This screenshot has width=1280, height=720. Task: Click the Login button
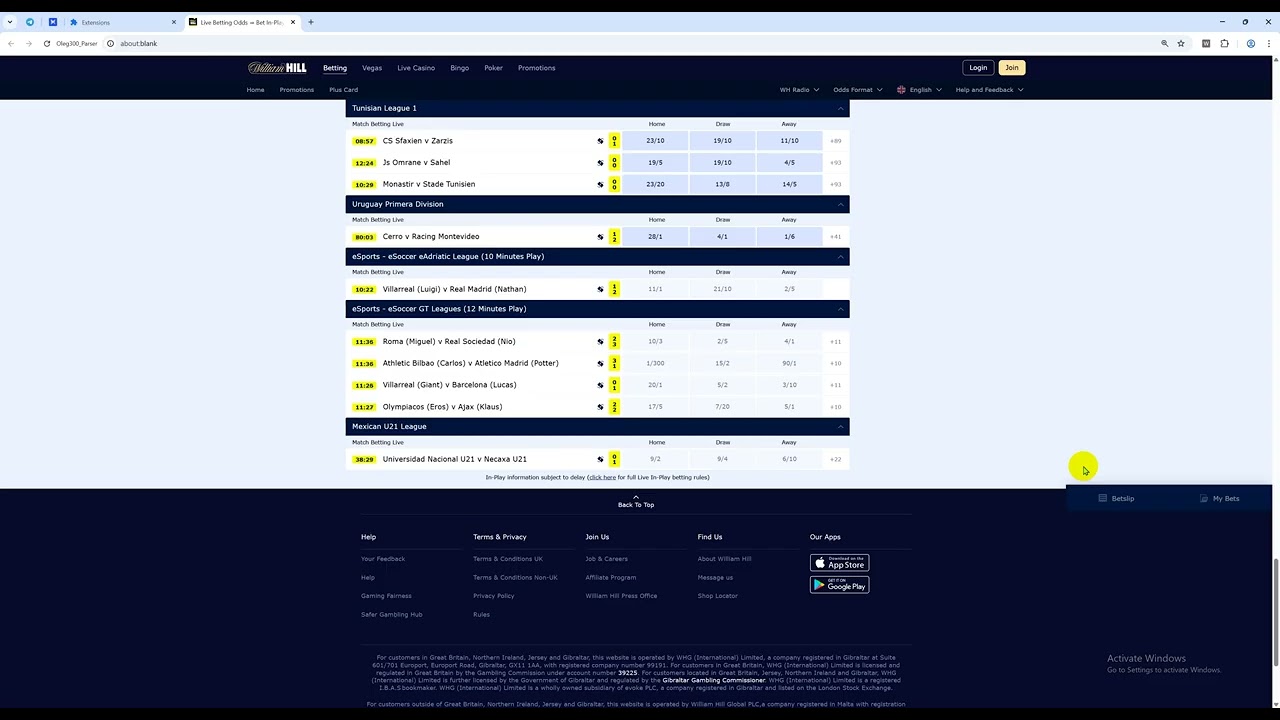(x=978, y=68)
